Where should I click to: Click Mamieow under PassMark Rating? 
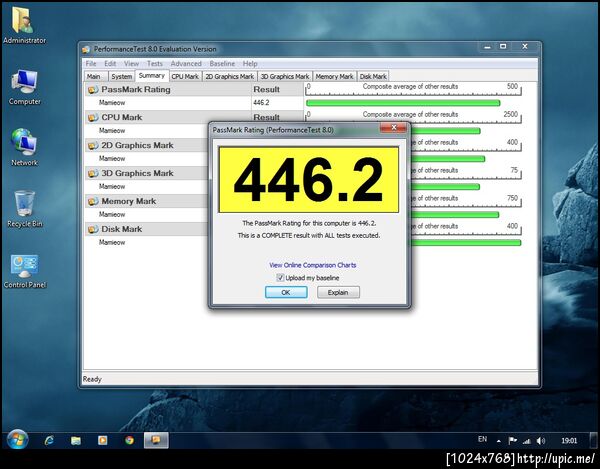coord(112,103)
